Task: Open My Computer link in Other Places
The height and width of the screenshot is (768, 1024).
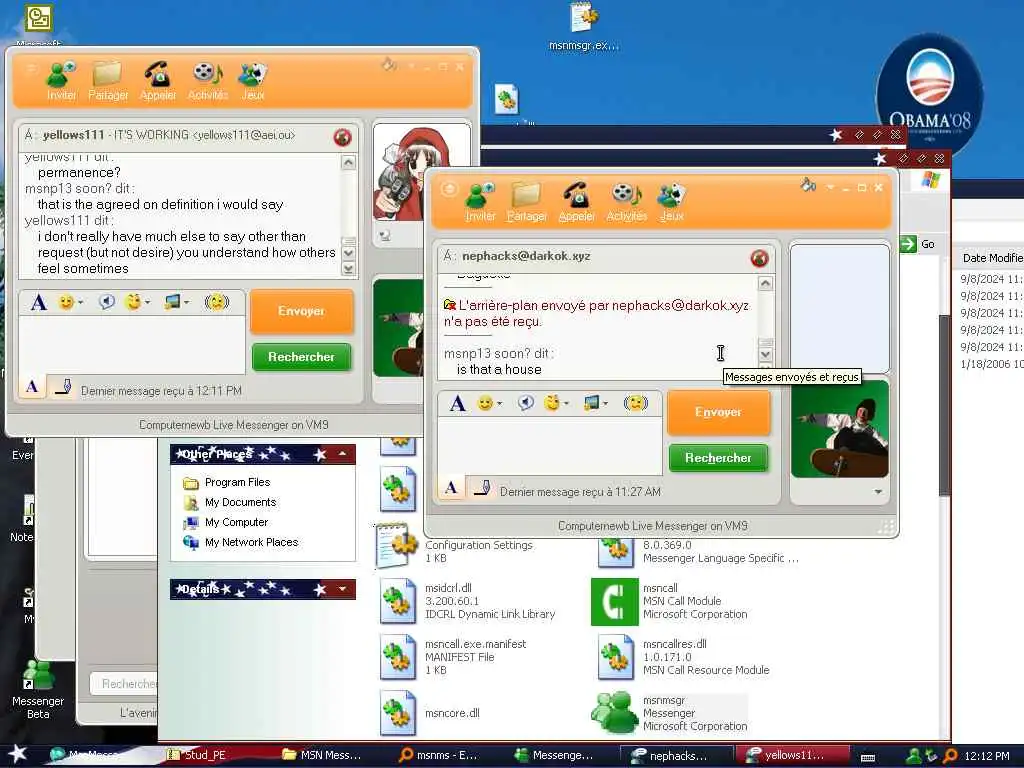Action: (236, 522)
